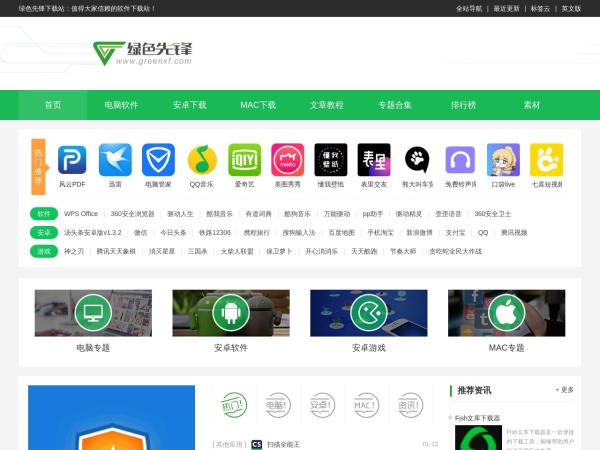The height and width of the screenshot is (450, 600).
Task: Open the 安卓游戏 pacman thumbnail
Action: coord(368,313)
